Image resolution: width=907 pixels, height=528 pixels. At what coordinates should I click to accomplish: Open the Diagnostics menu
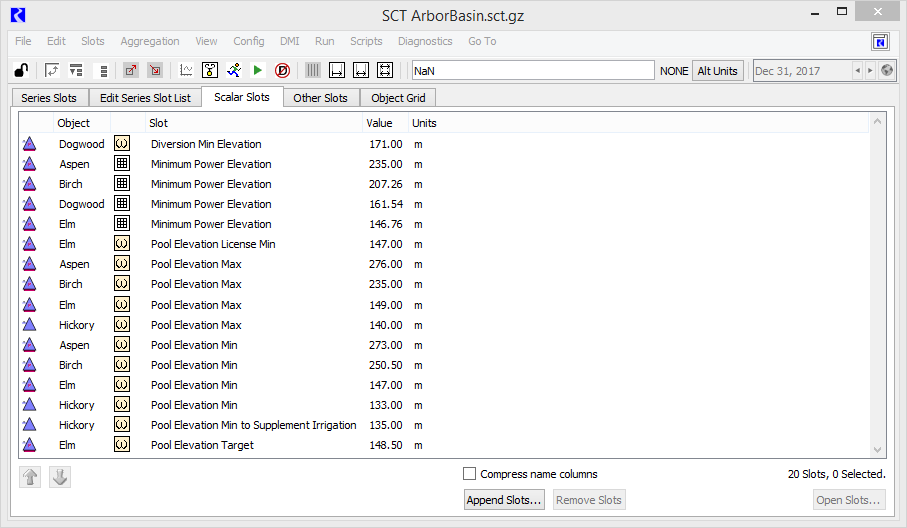[x=425, y=42]
